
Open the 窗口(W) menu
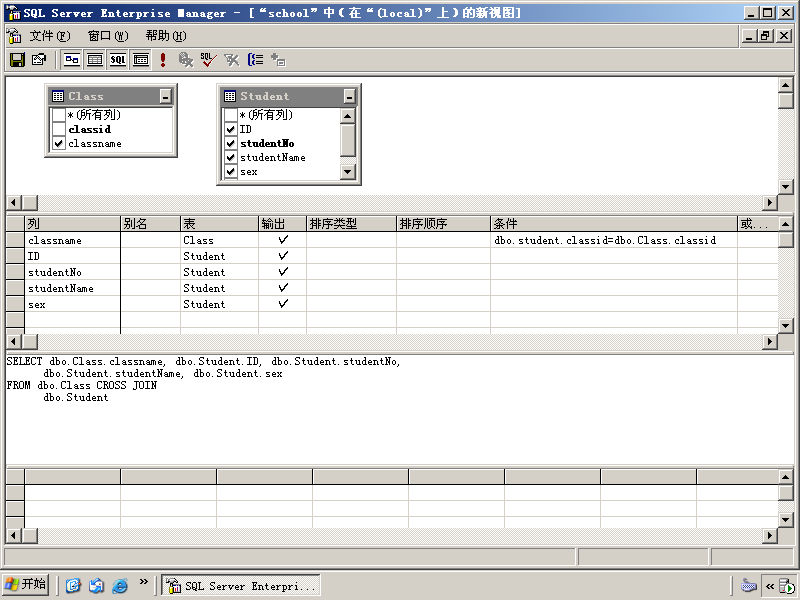point(108,36)
